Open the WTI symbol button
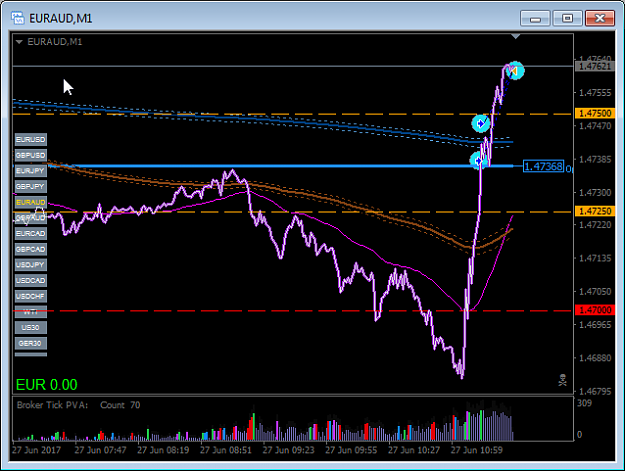 point(31,312)
